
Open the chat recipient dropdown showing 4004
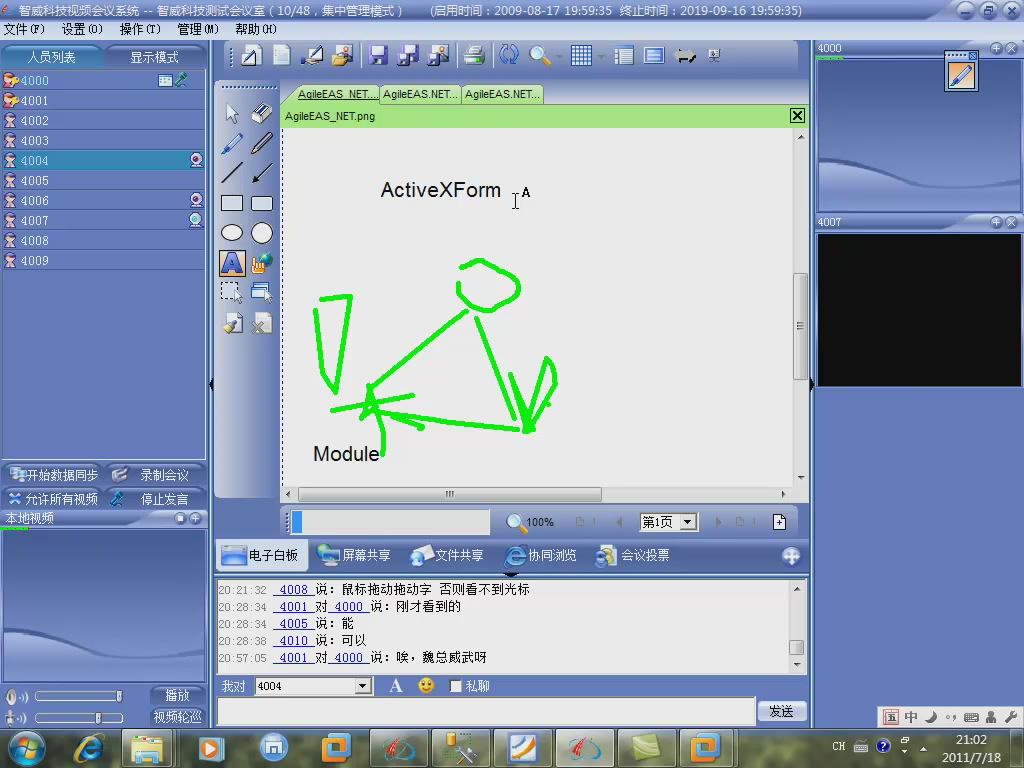tap(363, 686)
